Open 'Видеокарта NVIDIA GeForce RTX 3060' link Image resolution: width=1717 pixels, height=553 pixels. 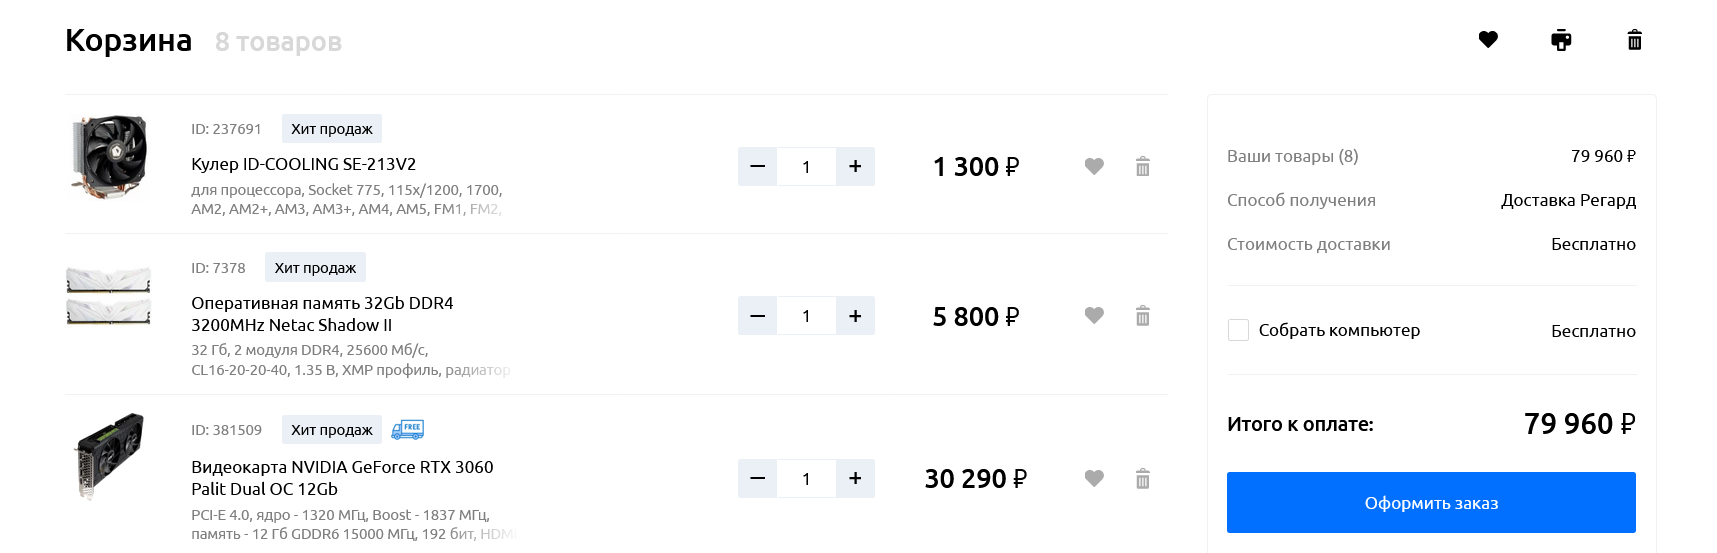click(x=342, y=467)
